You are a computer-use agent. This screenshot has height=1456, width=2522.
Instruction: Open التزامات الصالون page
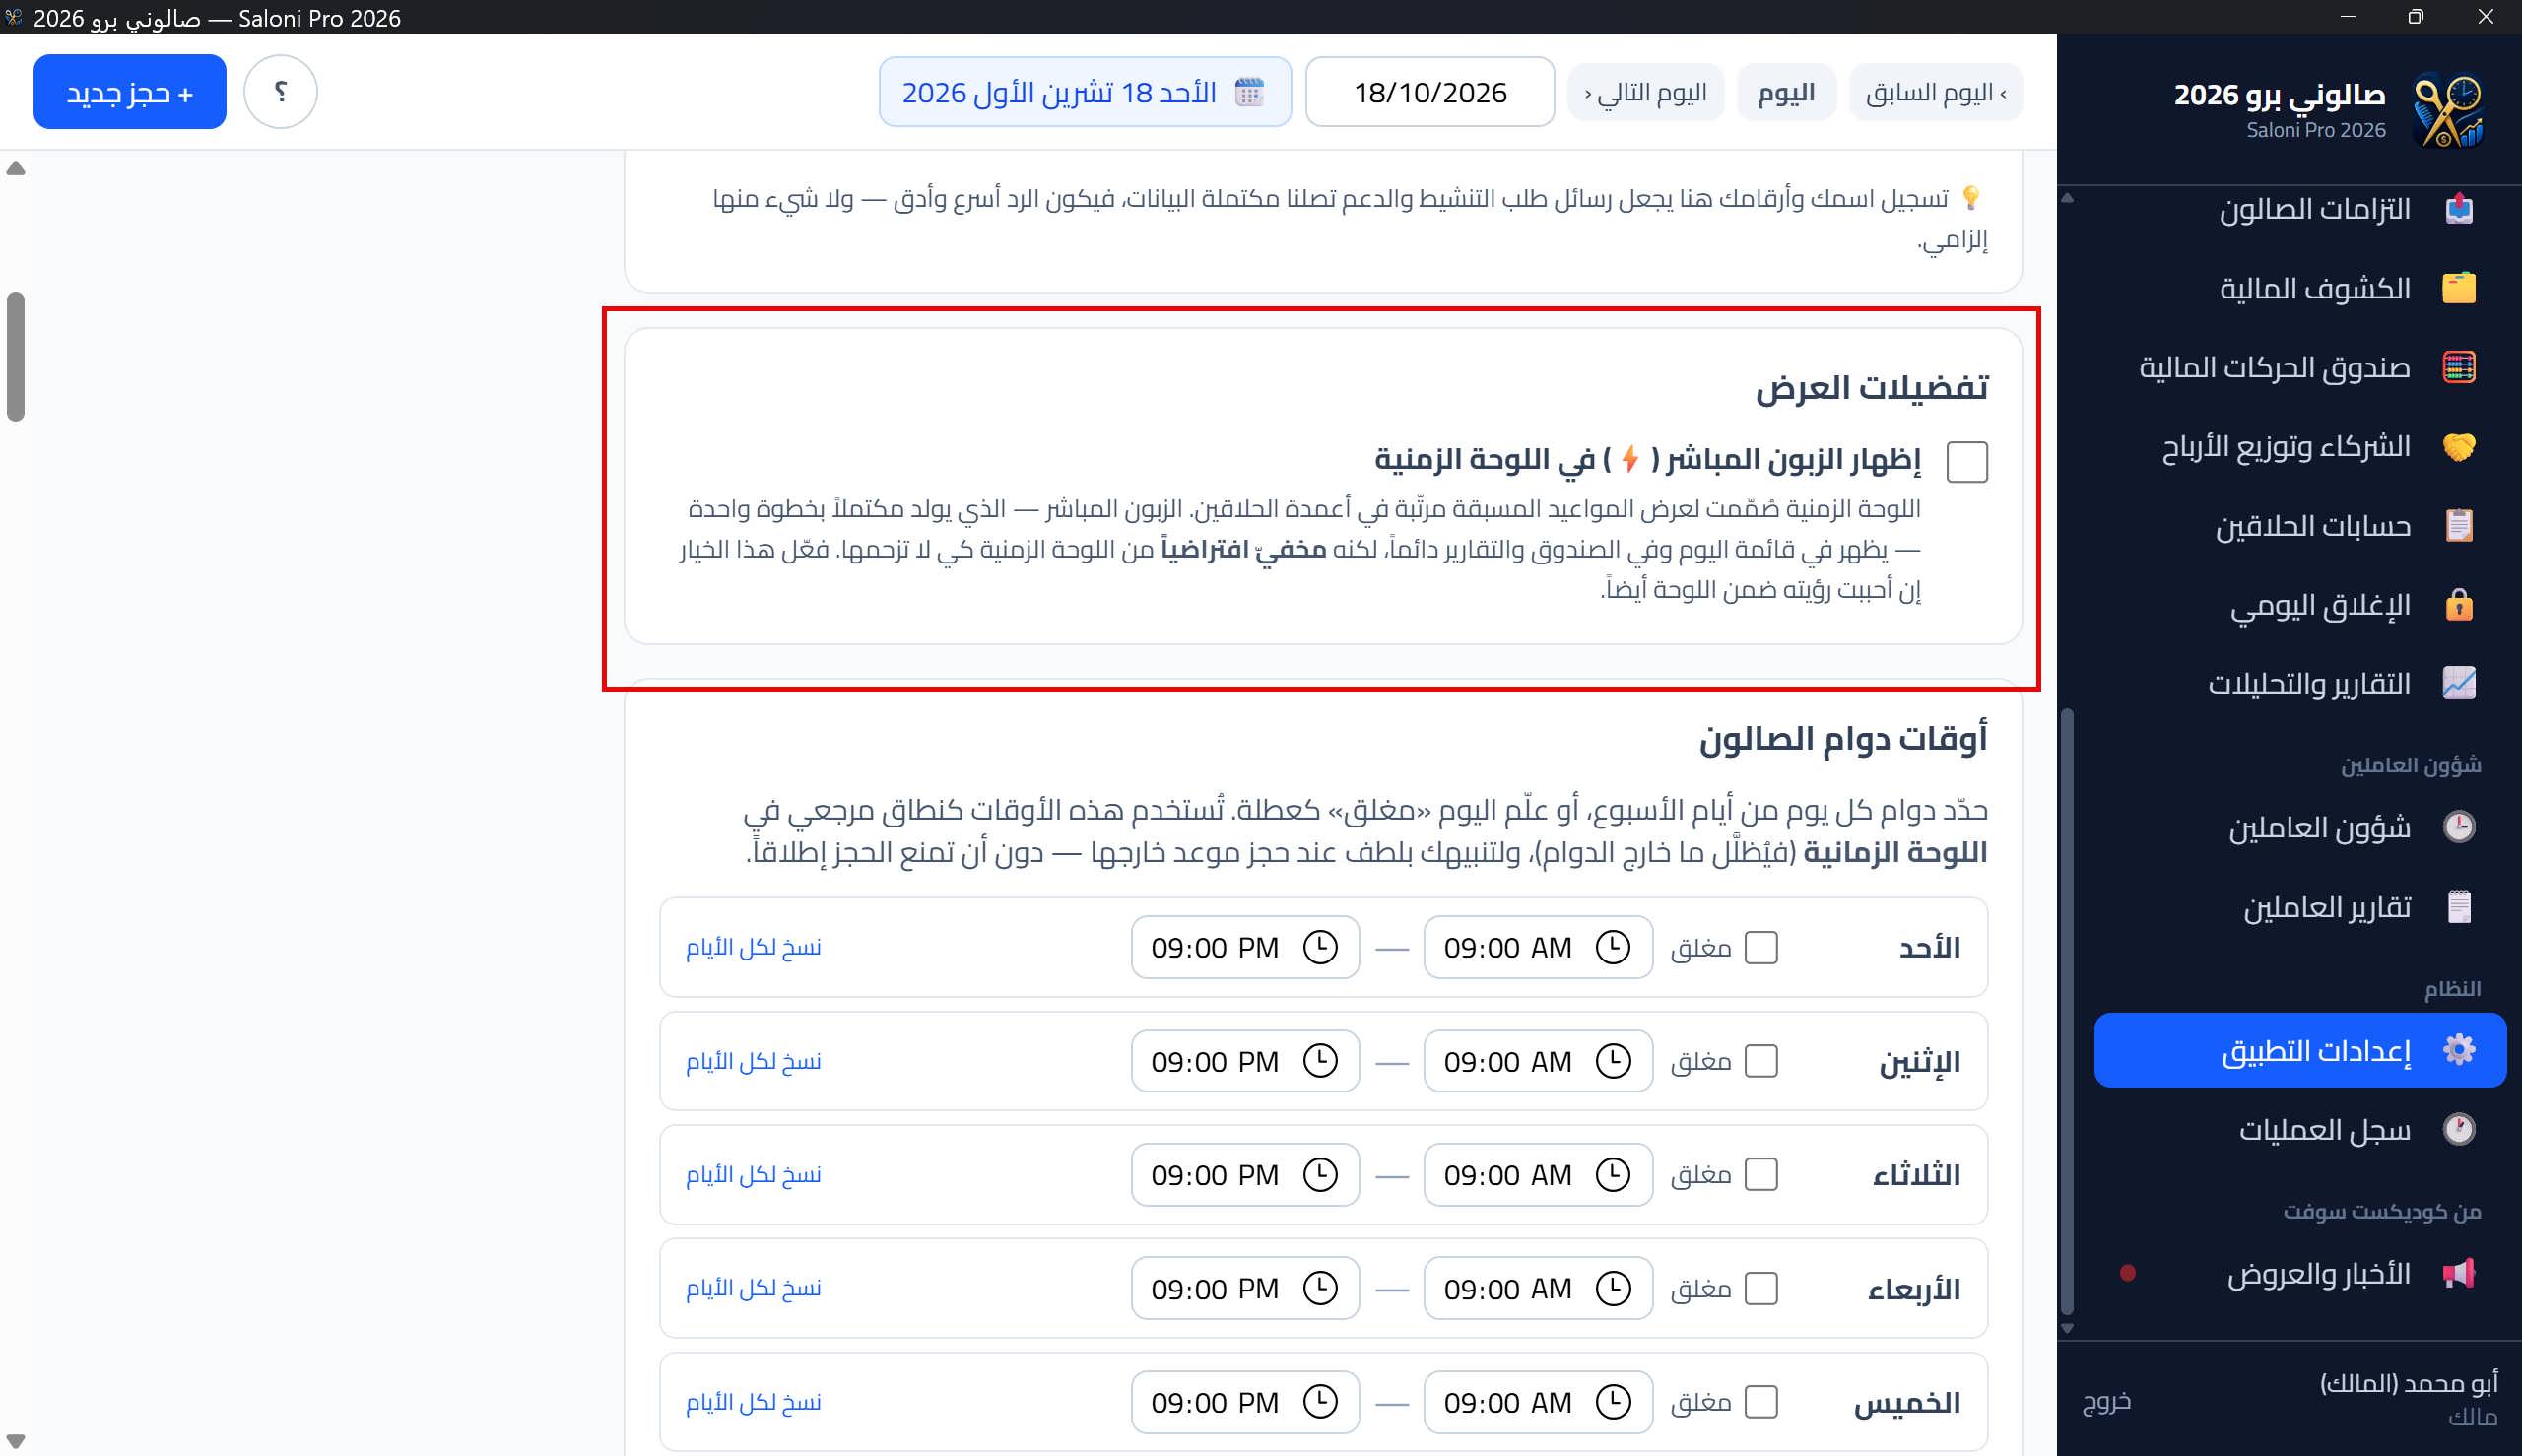[2300, 209]
